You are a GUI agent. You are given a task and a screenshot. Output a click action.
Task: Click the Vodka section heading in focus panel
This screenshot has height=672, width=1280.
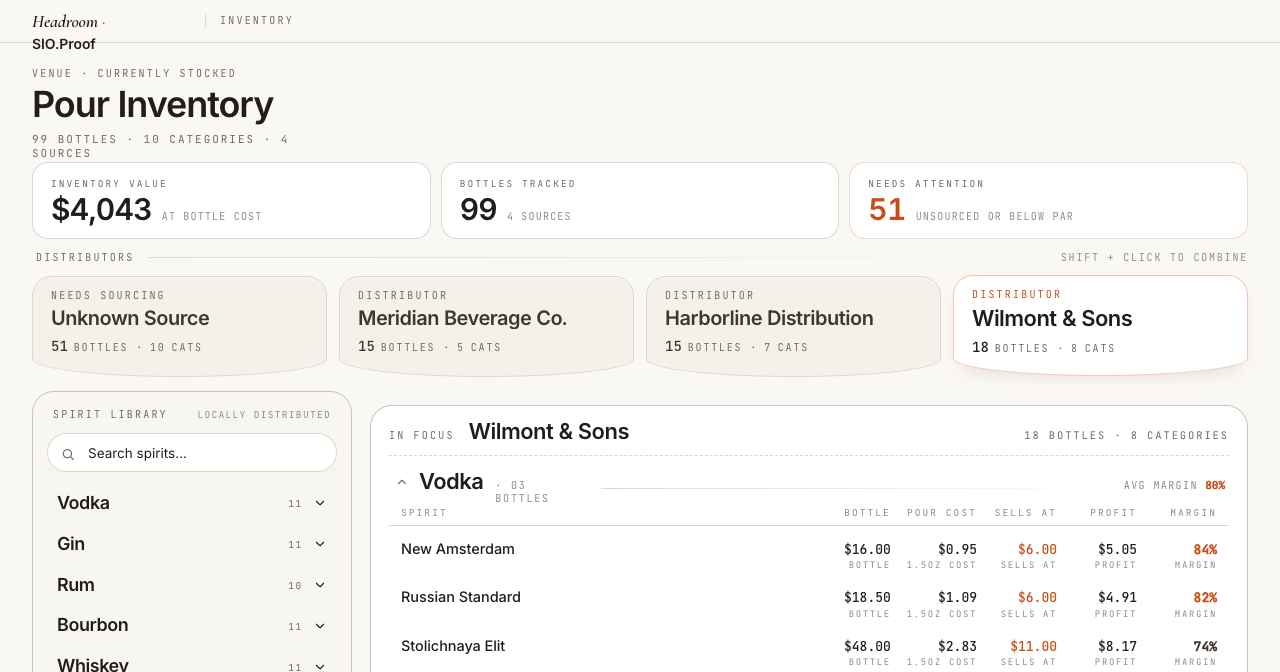[x=451, y=482]
